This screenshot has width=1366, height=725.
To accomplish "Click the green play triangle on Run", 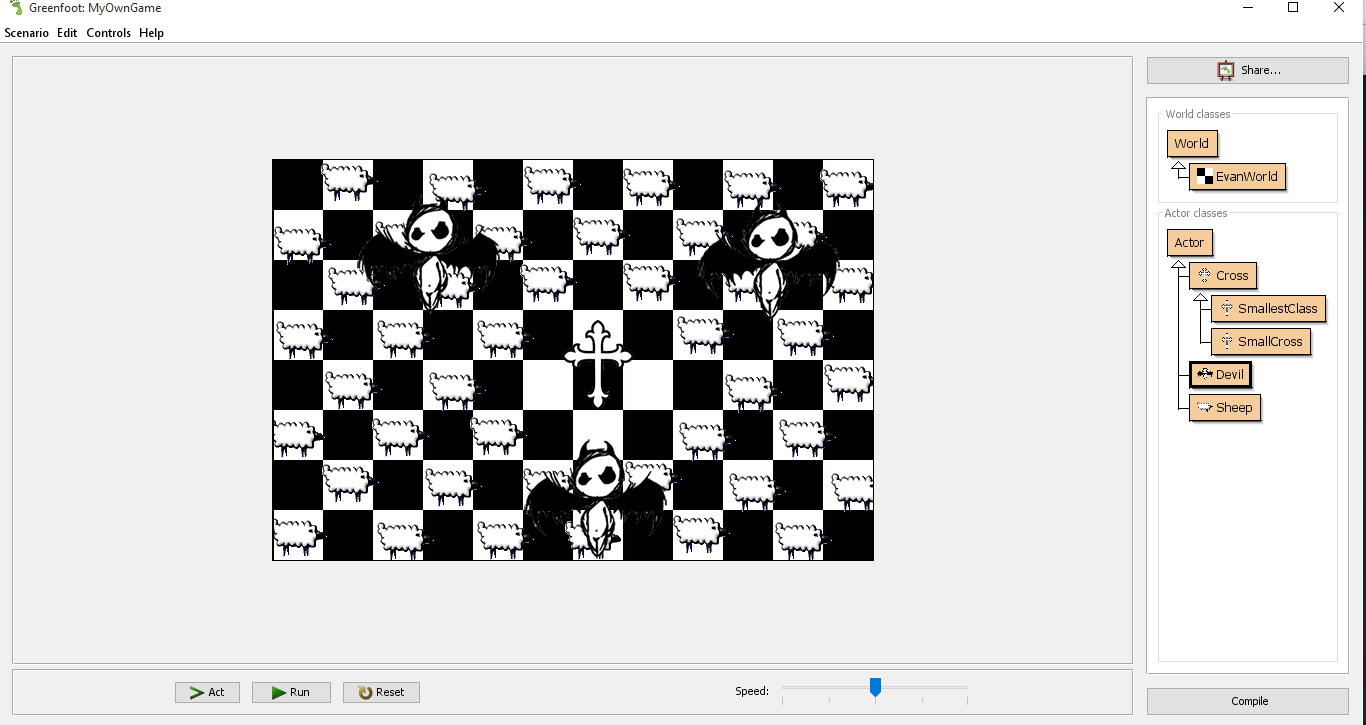I will coord(279,692).
